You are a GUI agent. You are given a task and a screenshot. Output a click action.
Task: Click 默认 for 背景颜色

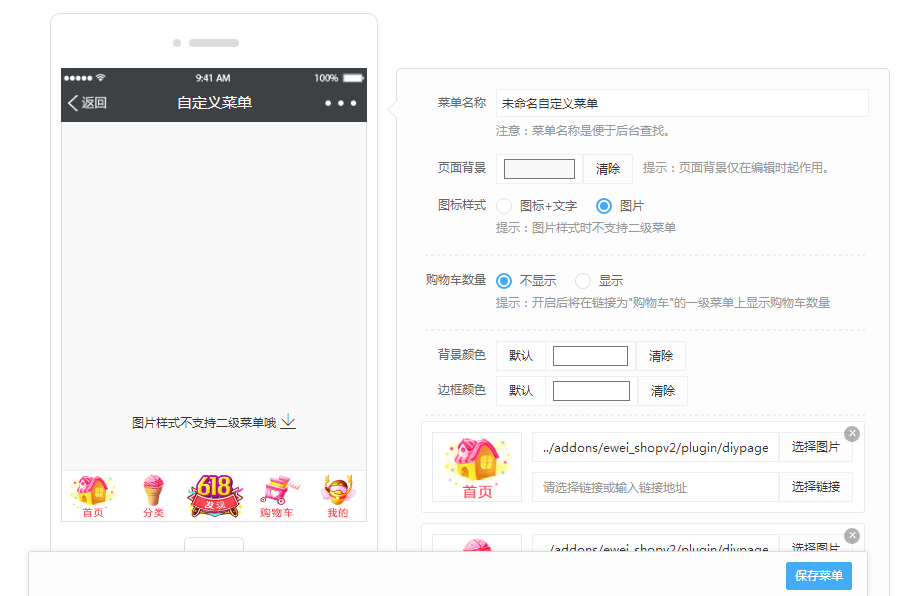[x=521, y=356]
